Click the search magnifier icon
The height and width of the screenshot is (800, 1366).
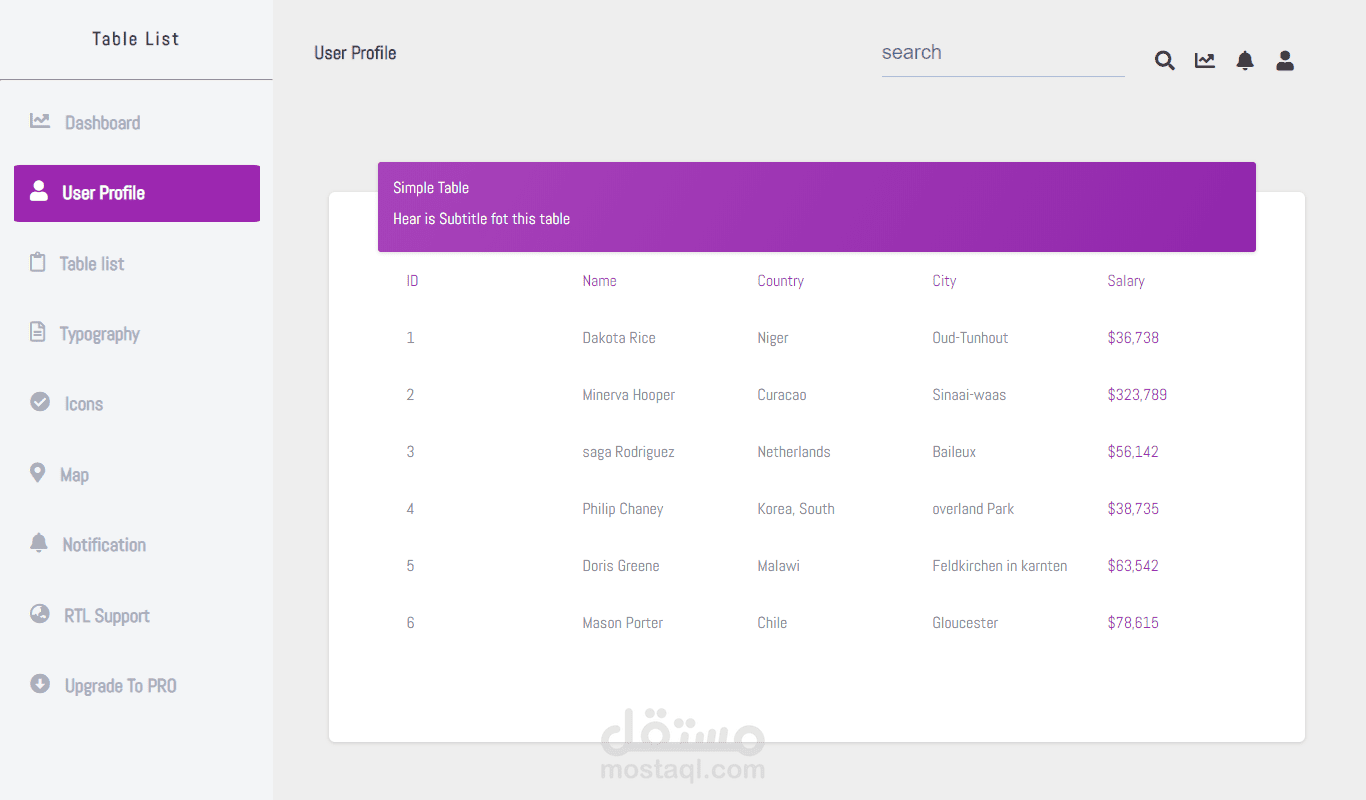(x=1164, y=61)
